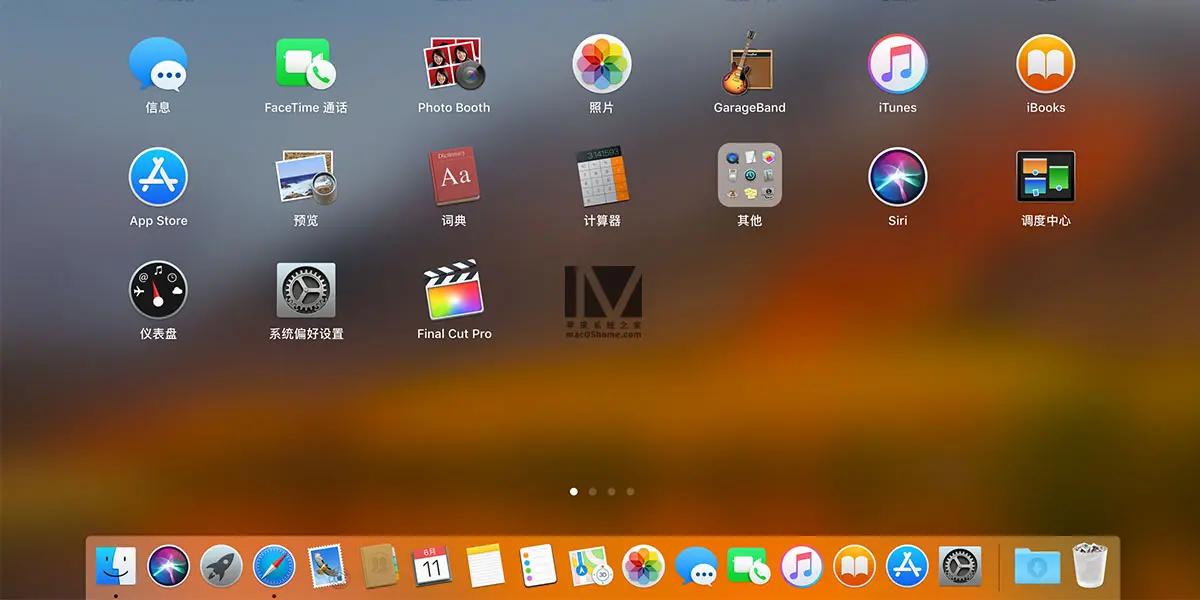This screenshot has width=1200, height=600.
Task: Open the Trash in the Dock
Action: tap(1089, 565)
